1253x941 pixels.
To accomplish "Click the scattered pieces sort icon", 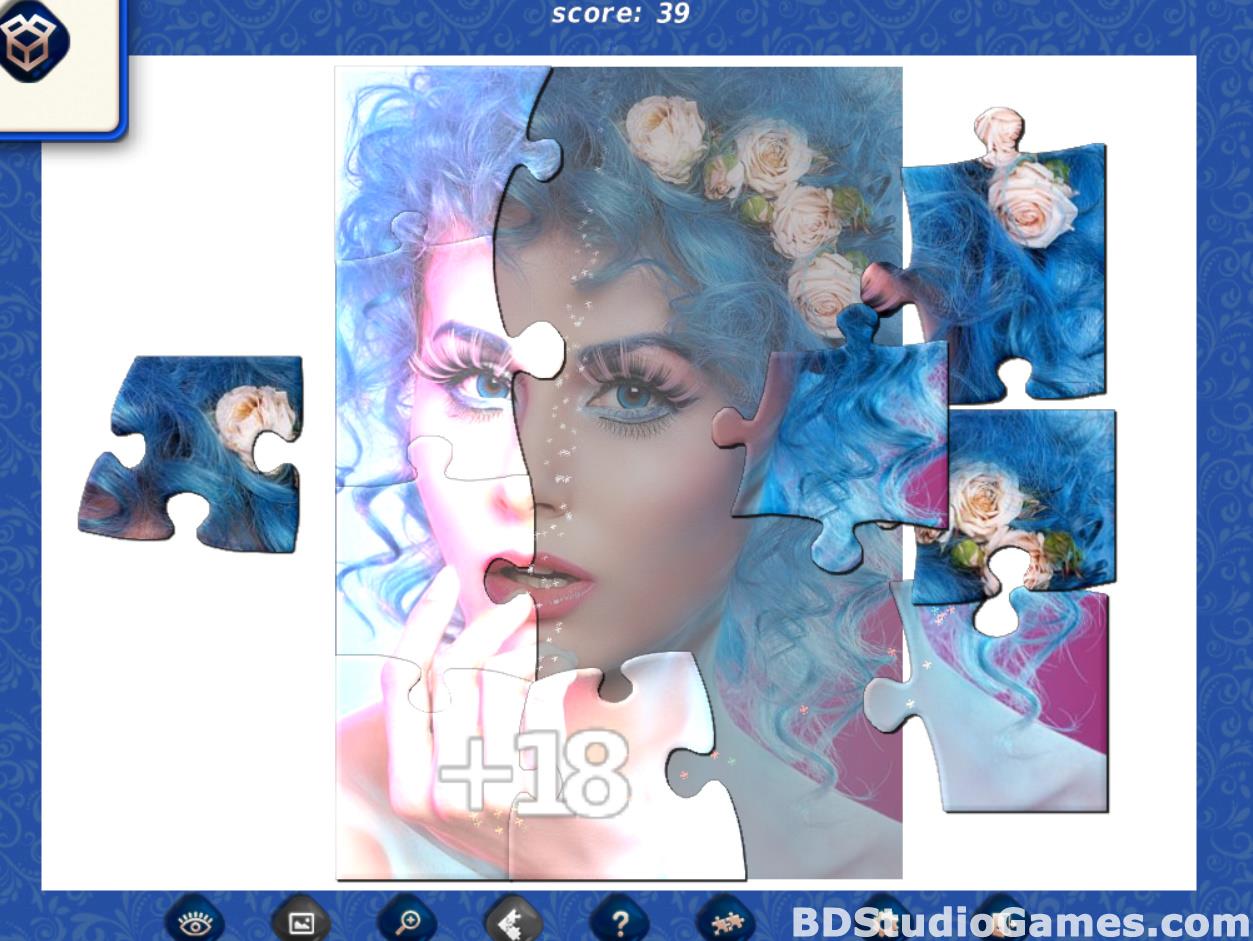I will [725, 921].
